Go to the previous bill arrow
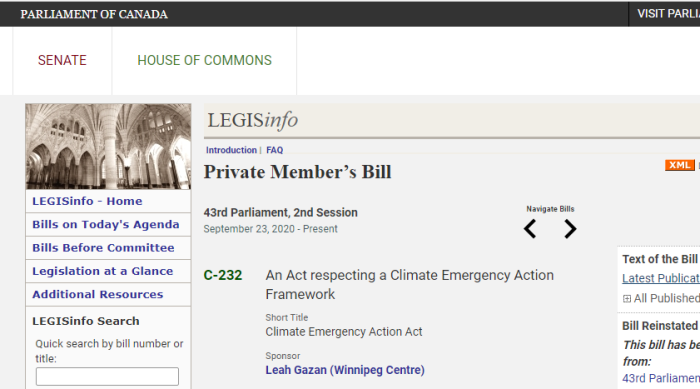 click(x=530, y=229)
